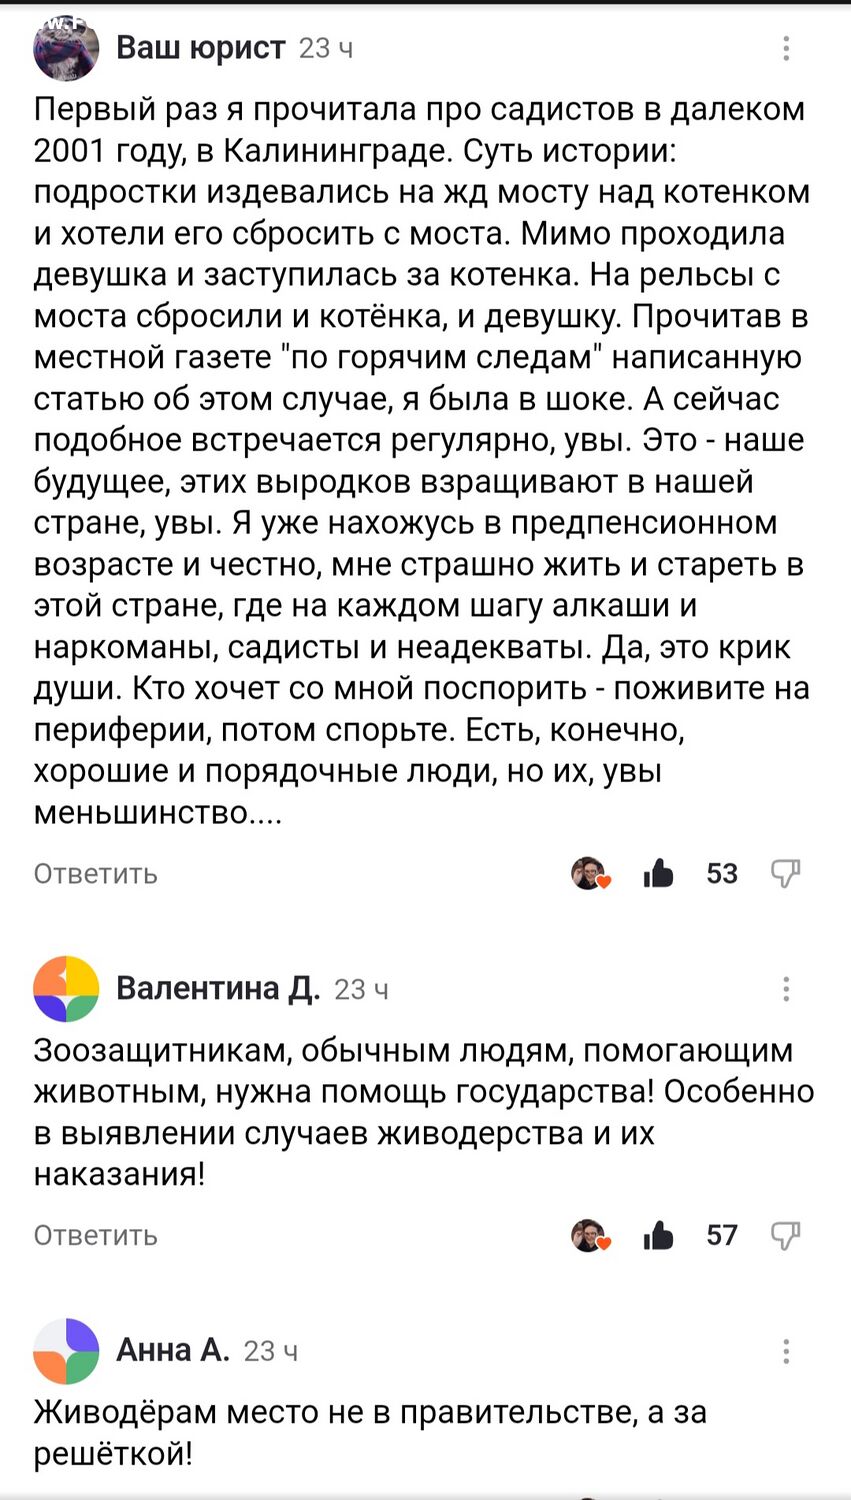Tap the 57 likes counter
This screenshot has height=1500, width=851.
[722, 1236]
